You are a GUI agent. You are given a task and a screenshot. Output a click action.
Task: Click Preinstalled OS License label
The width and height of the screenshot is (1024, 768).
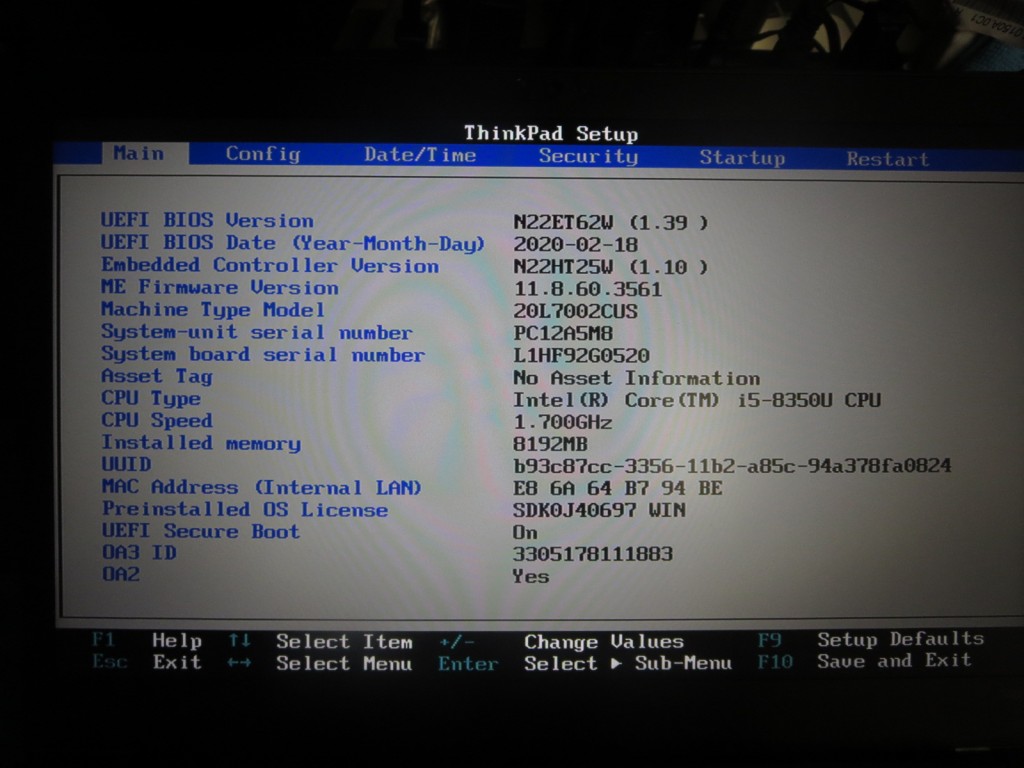[x=245, y=509]
